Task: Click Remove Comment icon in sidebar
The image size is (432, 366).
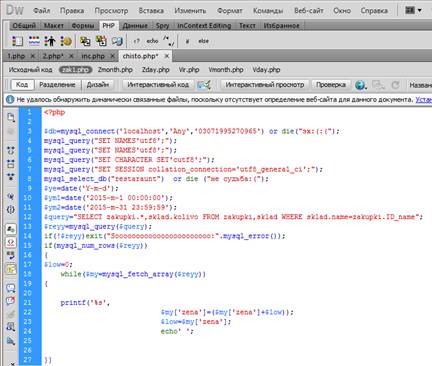Action: pyautogui.click(x=11, y=301)
